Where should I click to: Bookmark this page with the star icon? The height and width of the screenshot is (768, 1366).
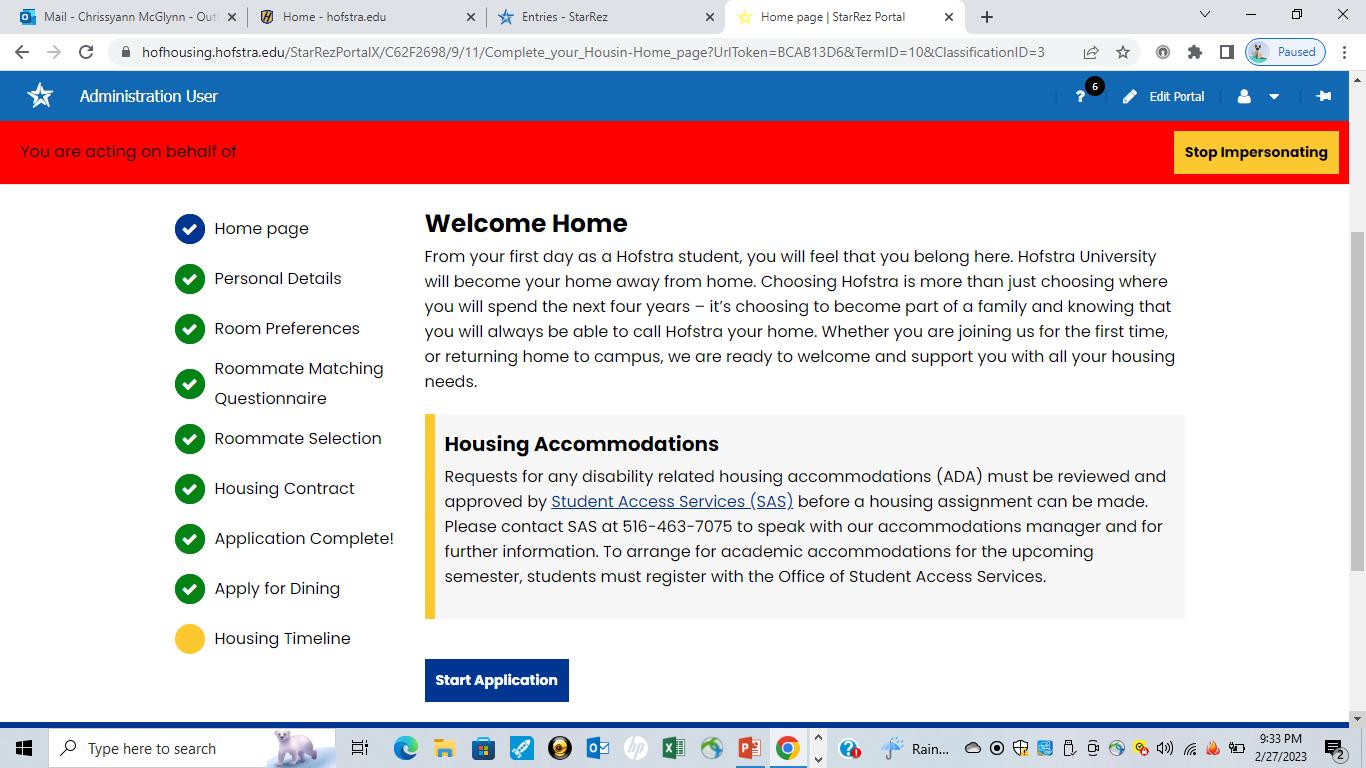click(1123, 52)
